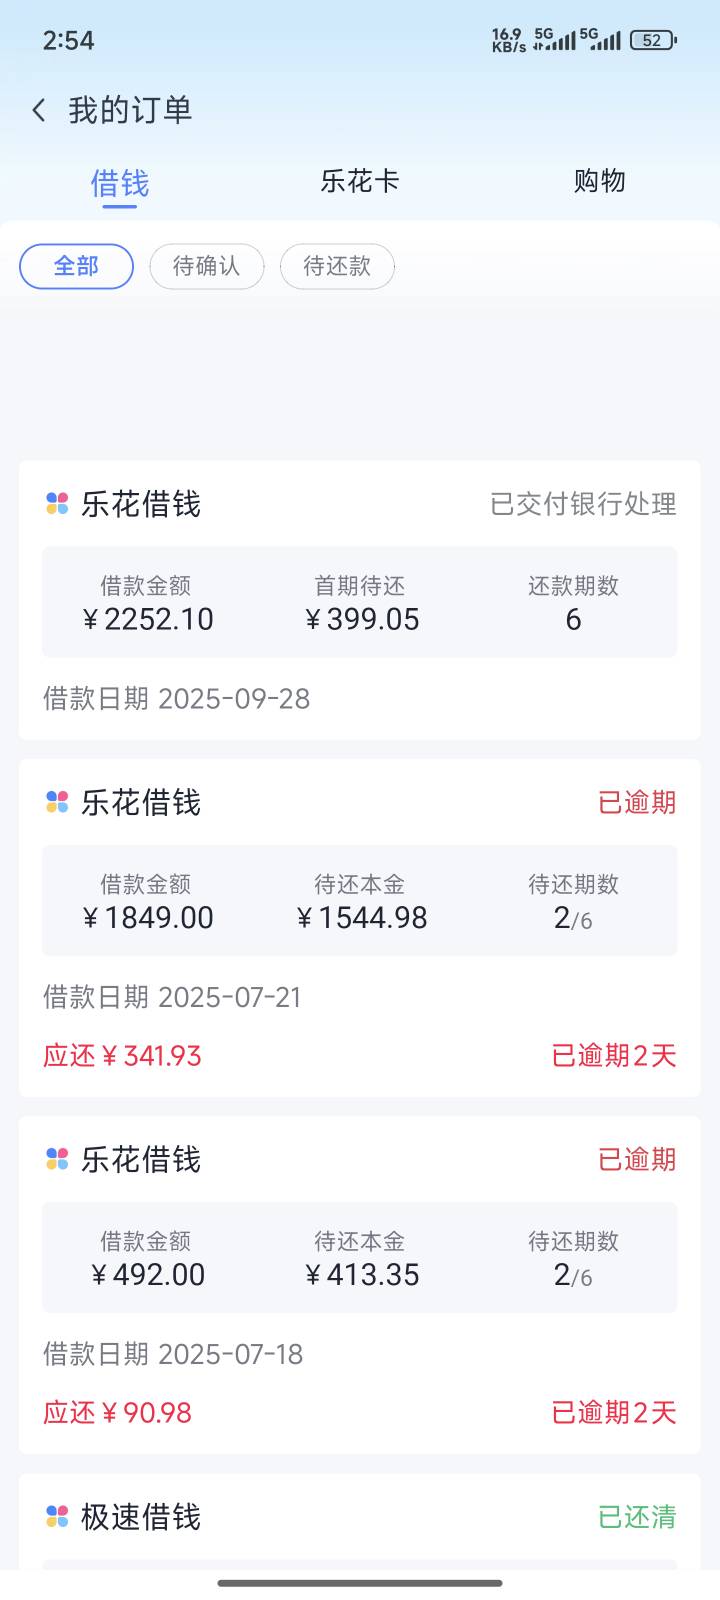Screen dimensions: 720x1600
Task: Tap the bottom home gesture bar
Action: coord(360,1583)
